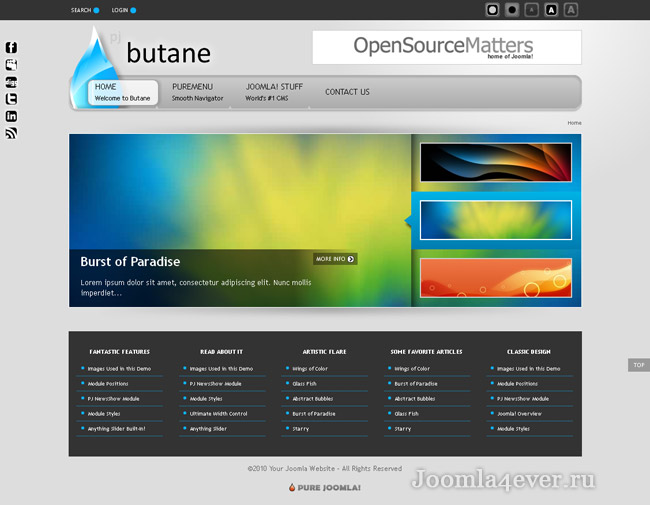The height and width of the screenshot is (505, 650).
Task: Open Images Used in this Demo under Fantastic Features
Action: [x=119, y=369]
